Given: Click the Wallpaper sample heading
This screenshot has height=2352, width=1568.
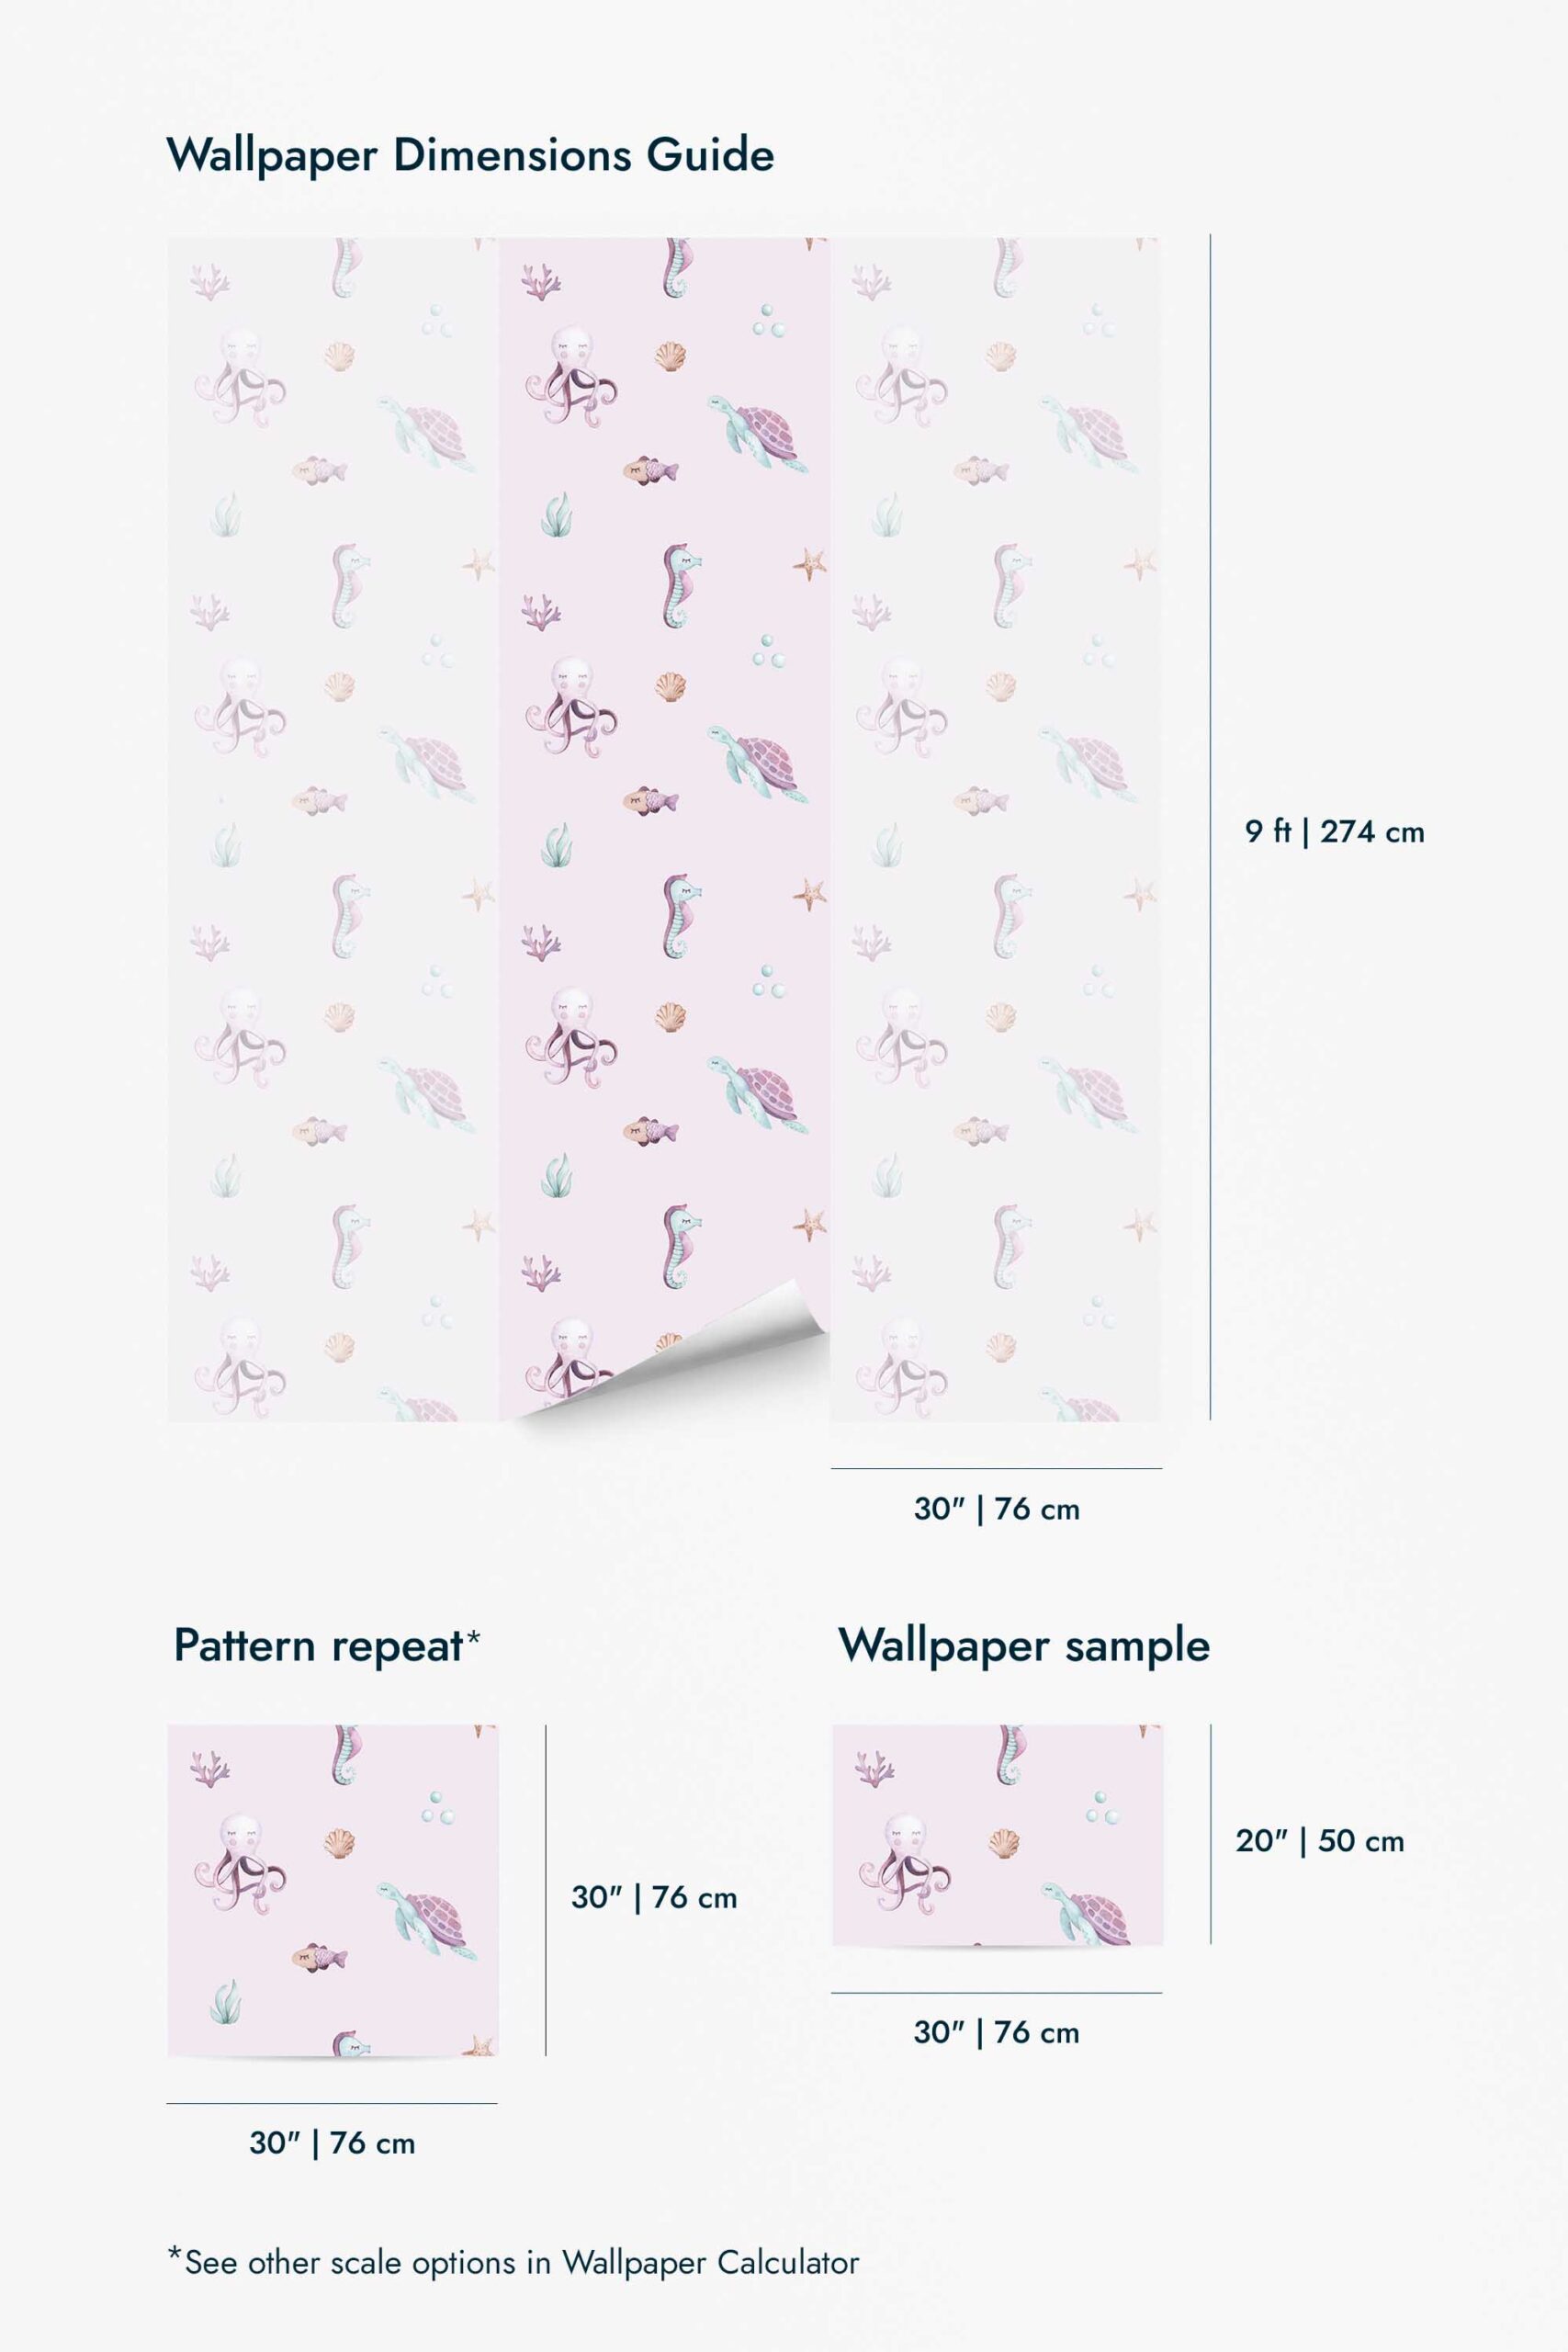Looking at the screenshot, I should click(1024, 1646).
